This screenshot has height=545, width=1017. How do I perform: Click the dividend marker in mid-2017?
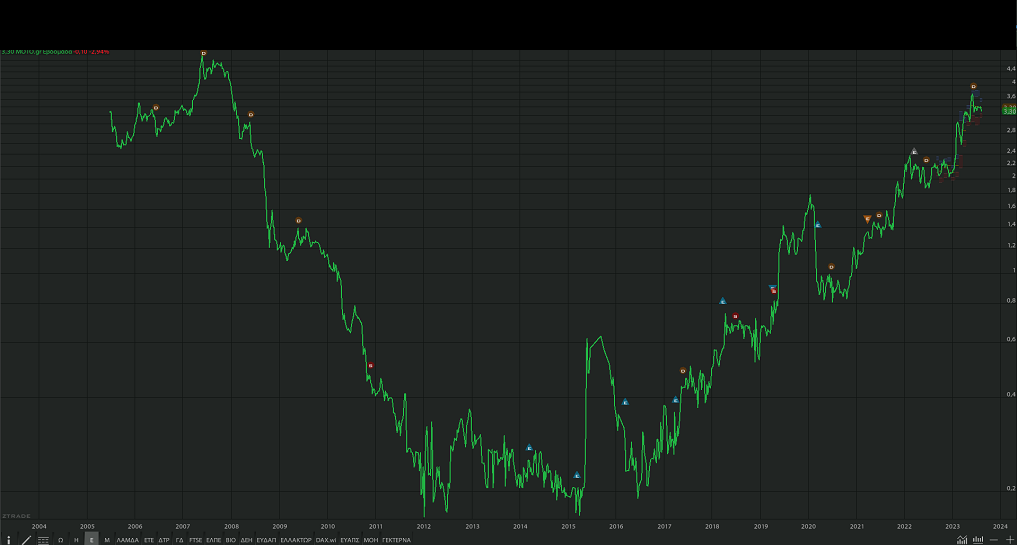[683, 370]
